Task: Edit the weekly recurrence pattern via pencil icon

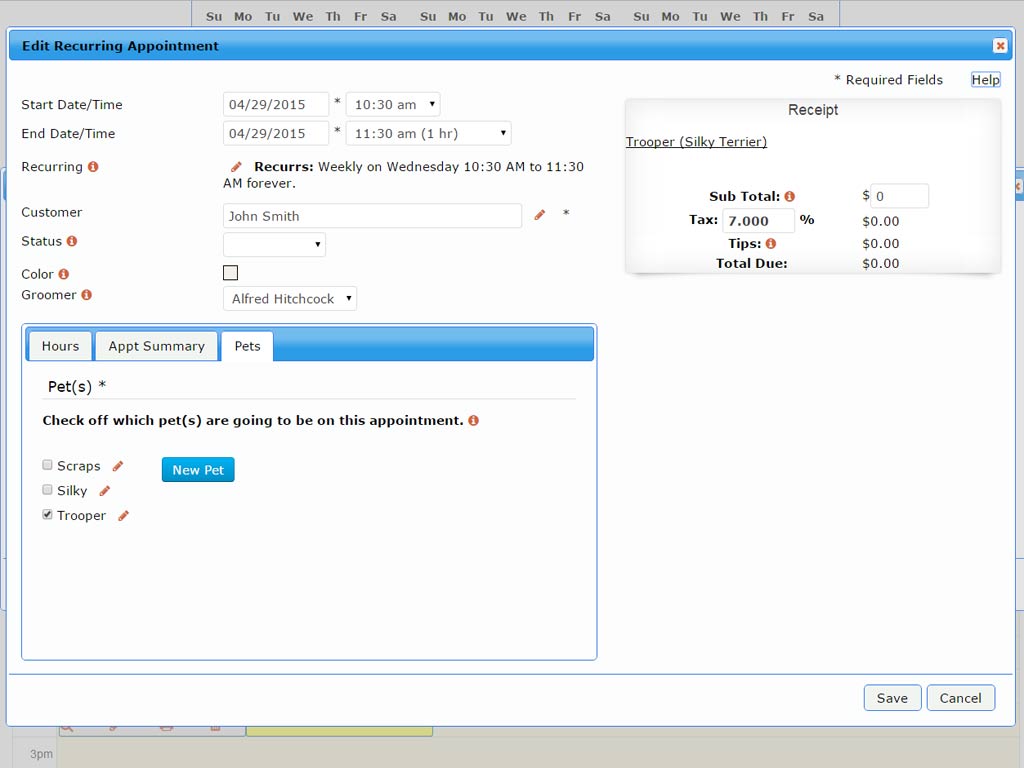Action: click(237, 166)
